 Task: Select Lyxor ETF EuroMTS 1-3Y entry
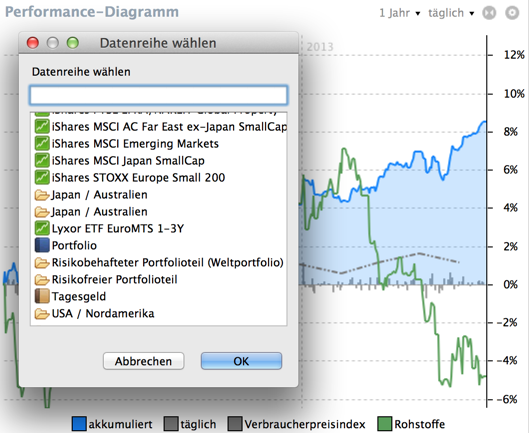point(159,228)
